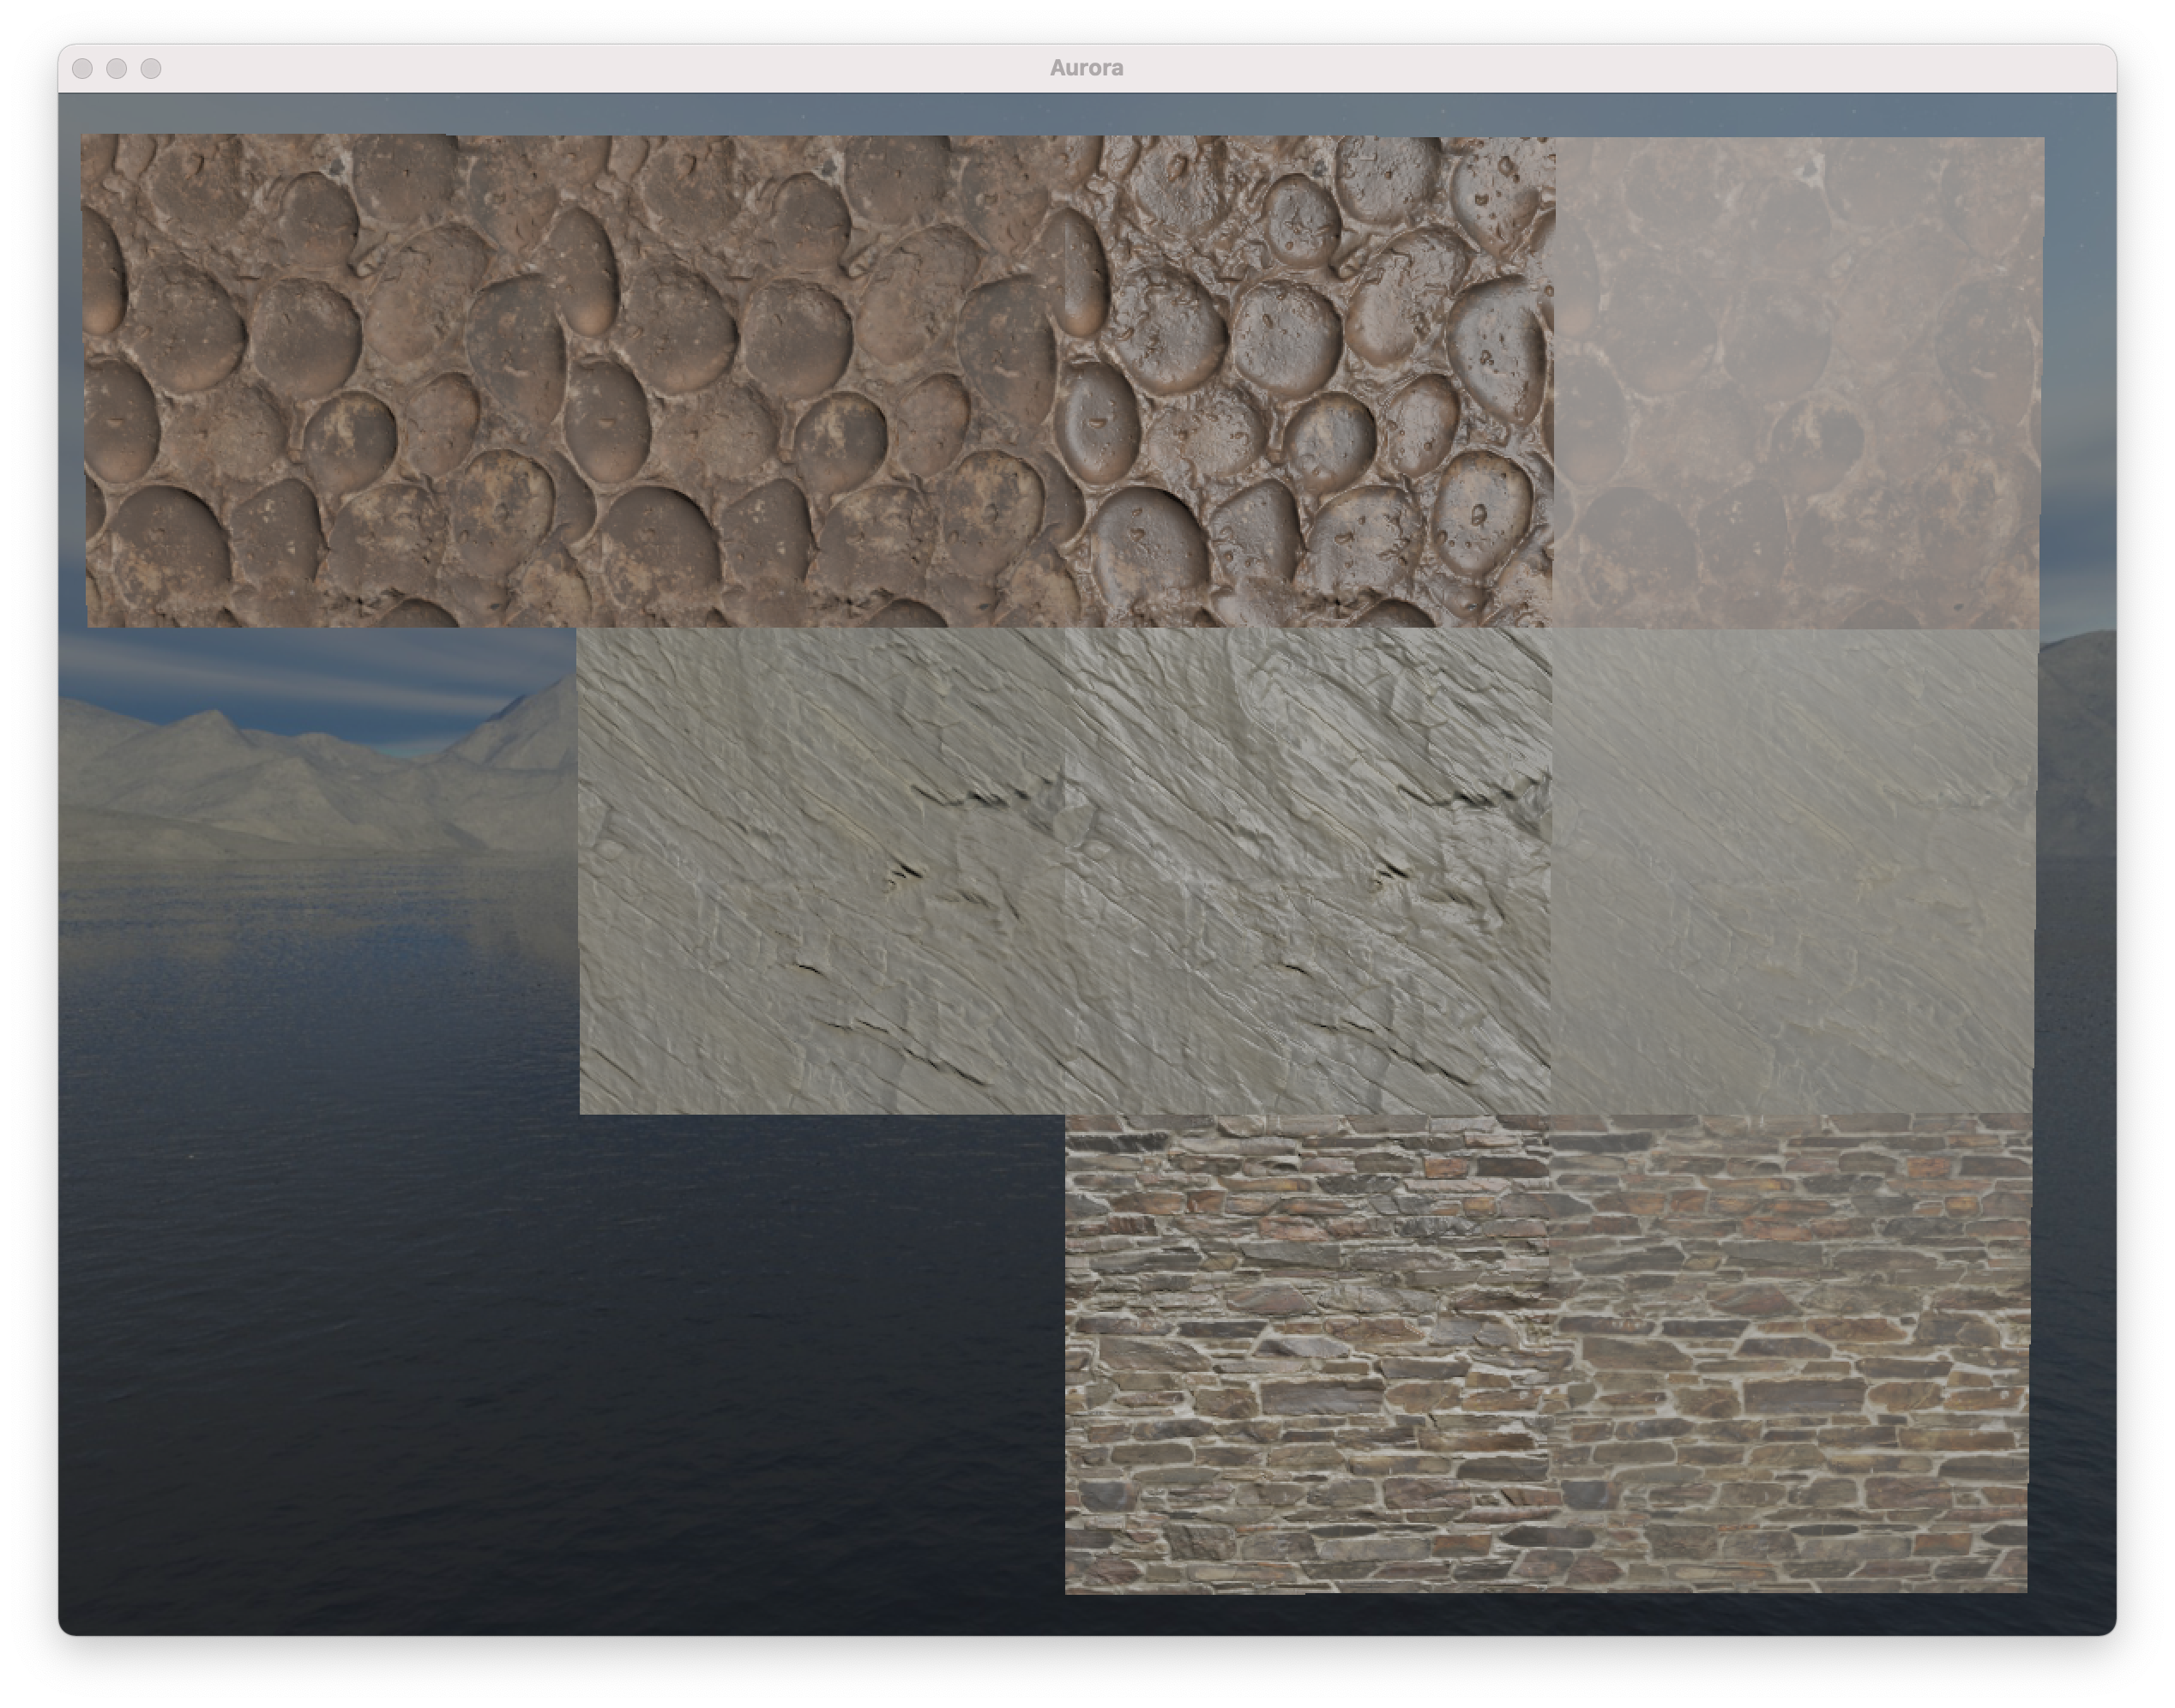Click the Aurora window title text

[x=1086, y=68]
